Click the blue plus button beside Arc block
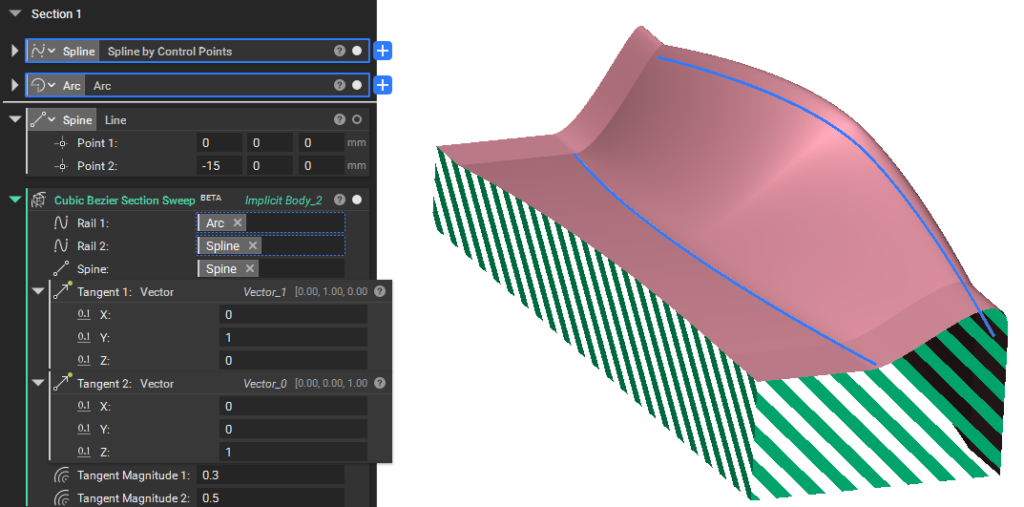Screen dimensions: 1024x507 pos(384,86)
